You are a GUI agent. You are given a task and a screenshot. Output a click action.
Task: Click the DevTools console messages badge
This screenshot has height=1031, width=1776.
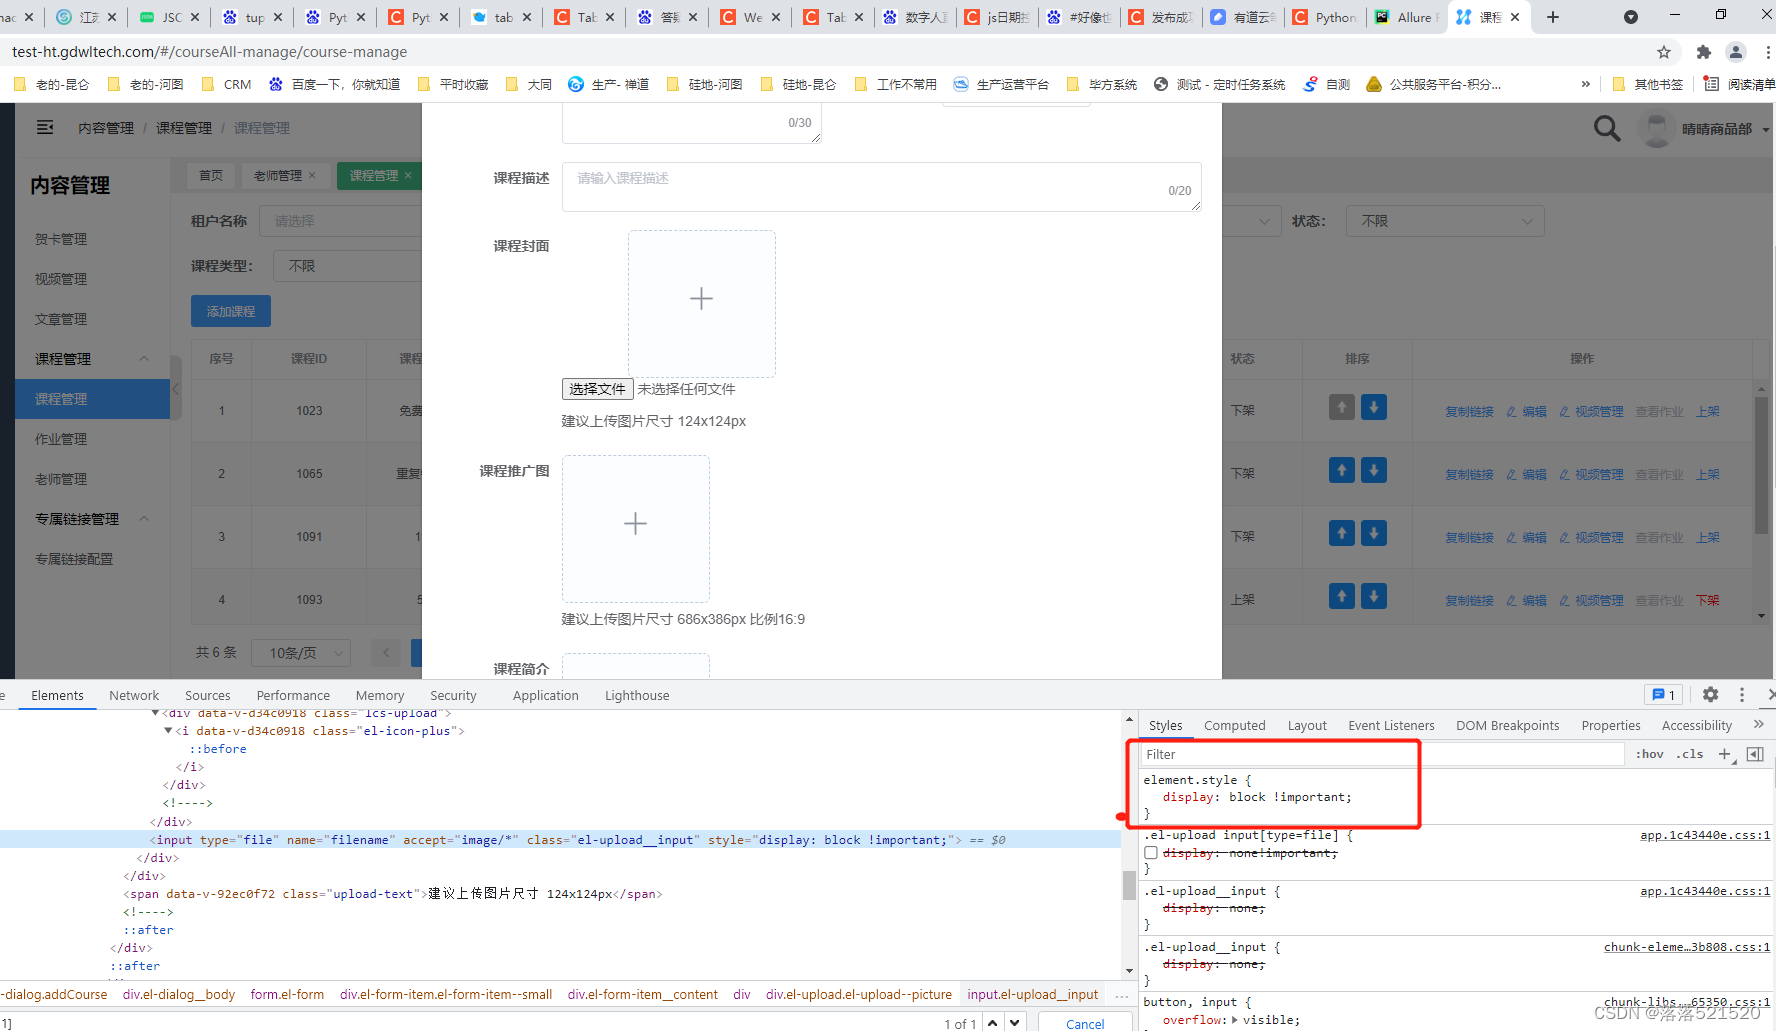tap(1664, 694)
